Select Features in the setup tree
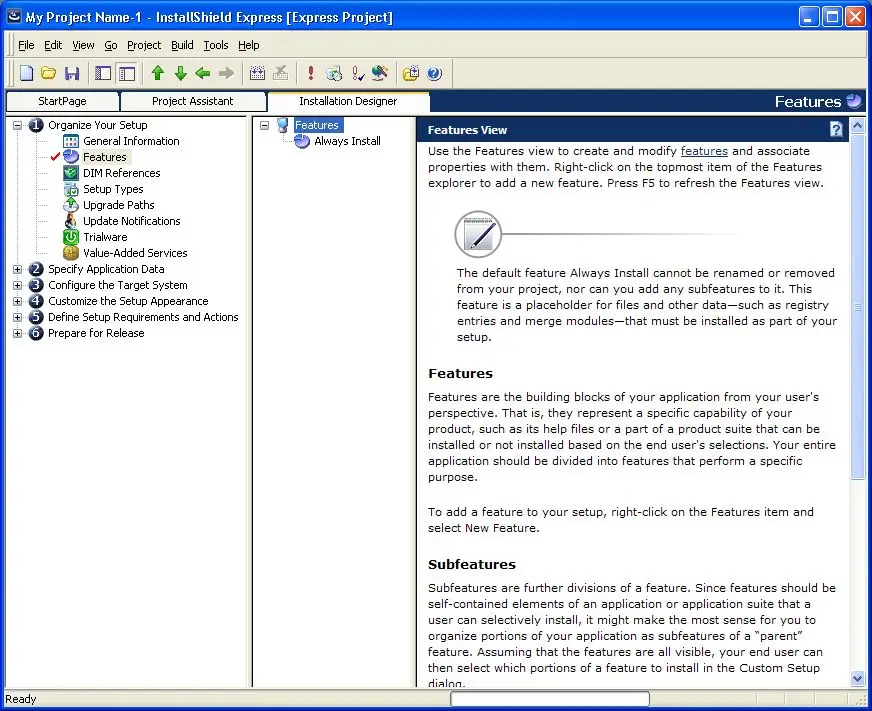872x711 pixels. pyautogui.click(x=105, y=157)
